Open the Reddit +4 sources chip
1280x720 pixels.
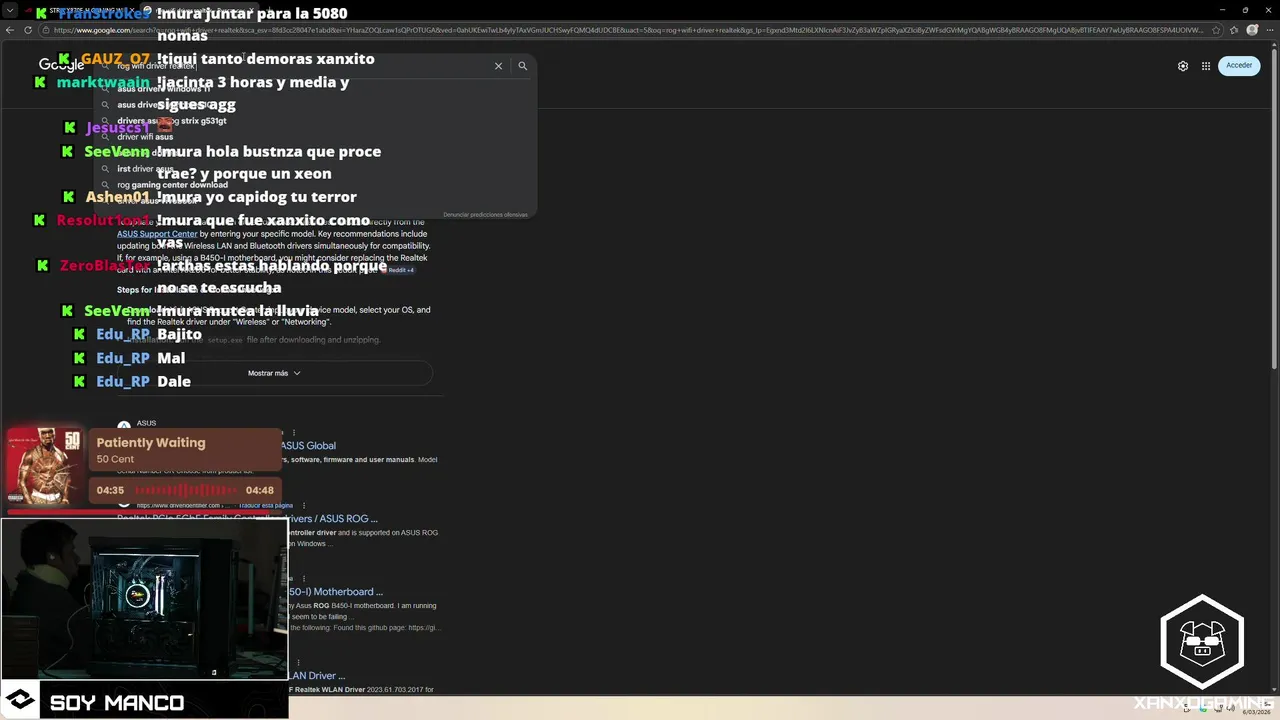coord(400,270)
